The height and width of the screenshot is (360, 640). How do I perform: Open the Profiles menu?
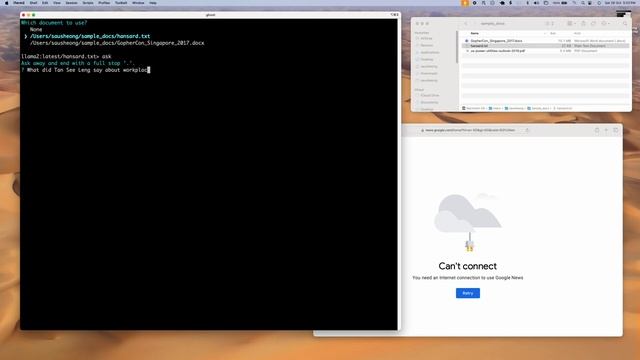pyautogui.click(x=104, y=3)
